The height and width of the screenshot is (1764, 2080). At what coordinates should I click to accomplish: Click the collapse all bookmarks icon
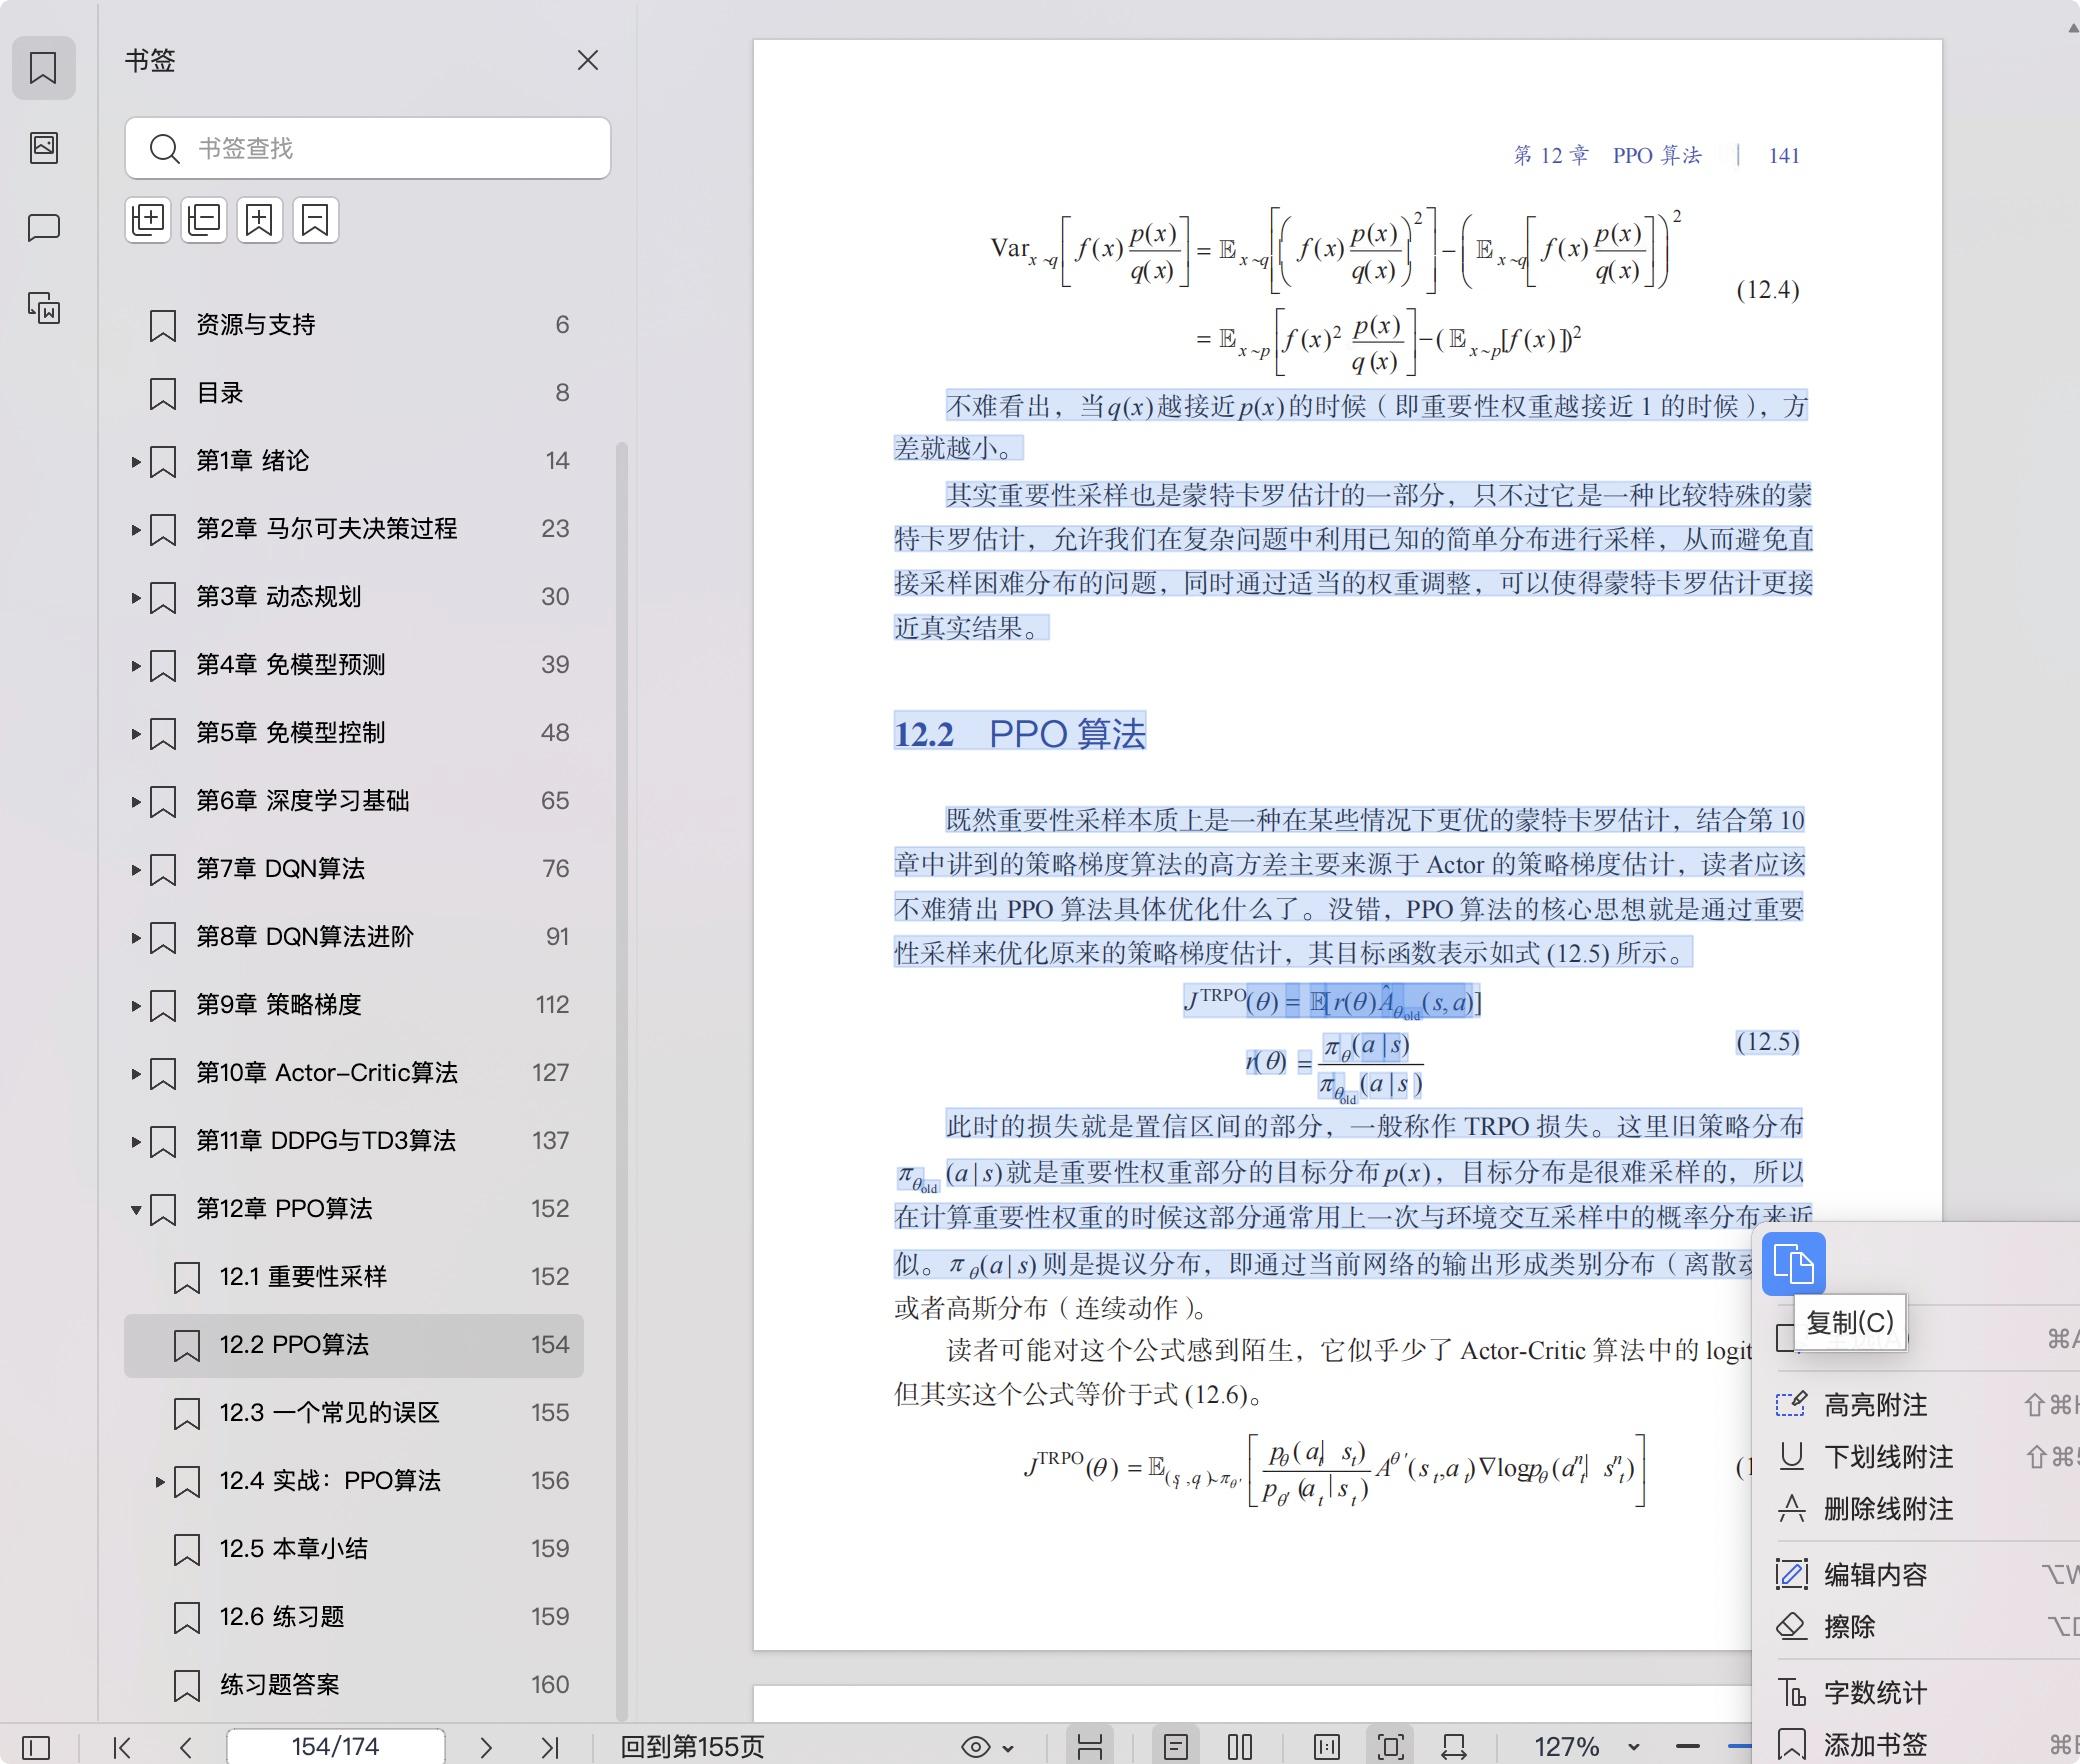pyautogui.click(x=204, y=220)
